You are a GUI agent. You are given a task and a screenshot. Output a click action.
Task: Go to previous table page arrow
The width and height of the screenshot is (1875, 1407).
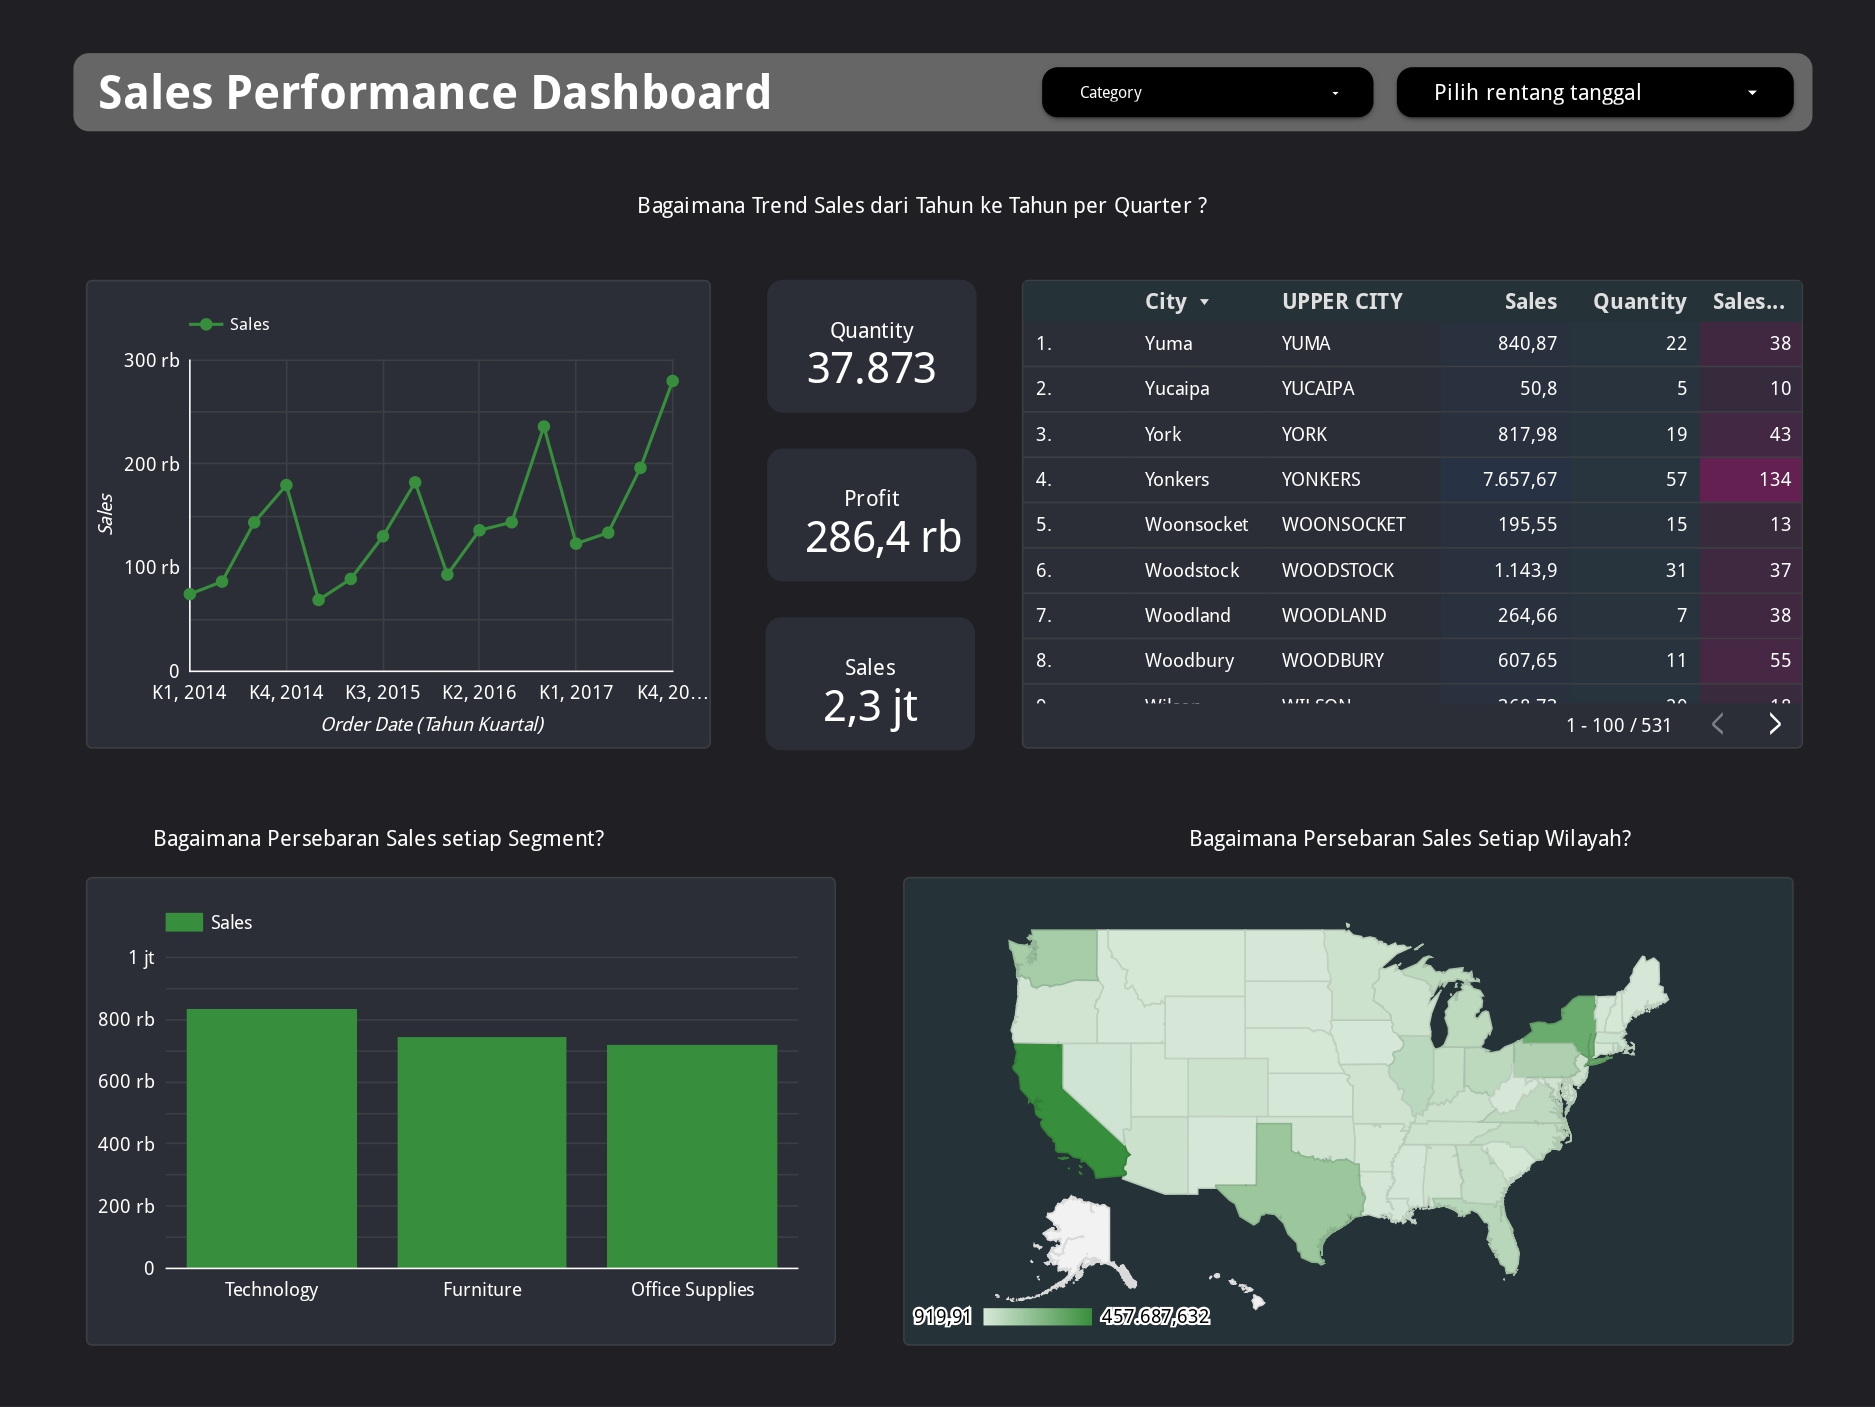[1717, 724]
